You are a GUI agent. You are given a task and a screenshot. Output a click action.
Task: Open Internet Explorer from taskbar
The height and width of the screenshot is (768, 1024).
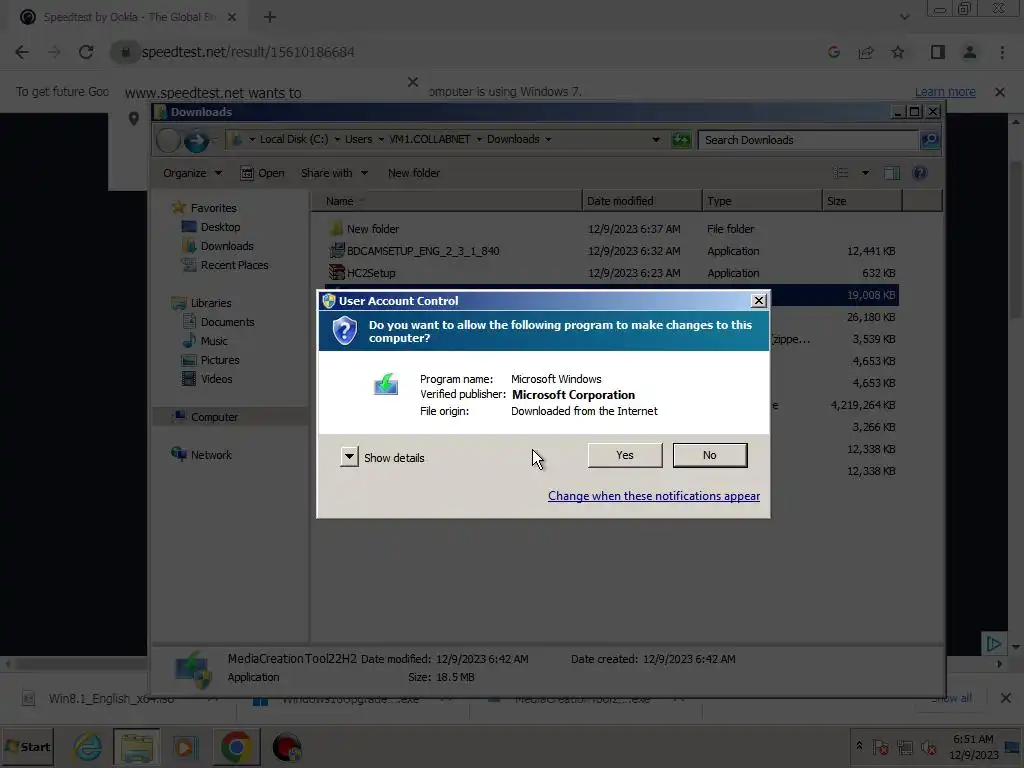pyautogui.click(x=88, y=747)
